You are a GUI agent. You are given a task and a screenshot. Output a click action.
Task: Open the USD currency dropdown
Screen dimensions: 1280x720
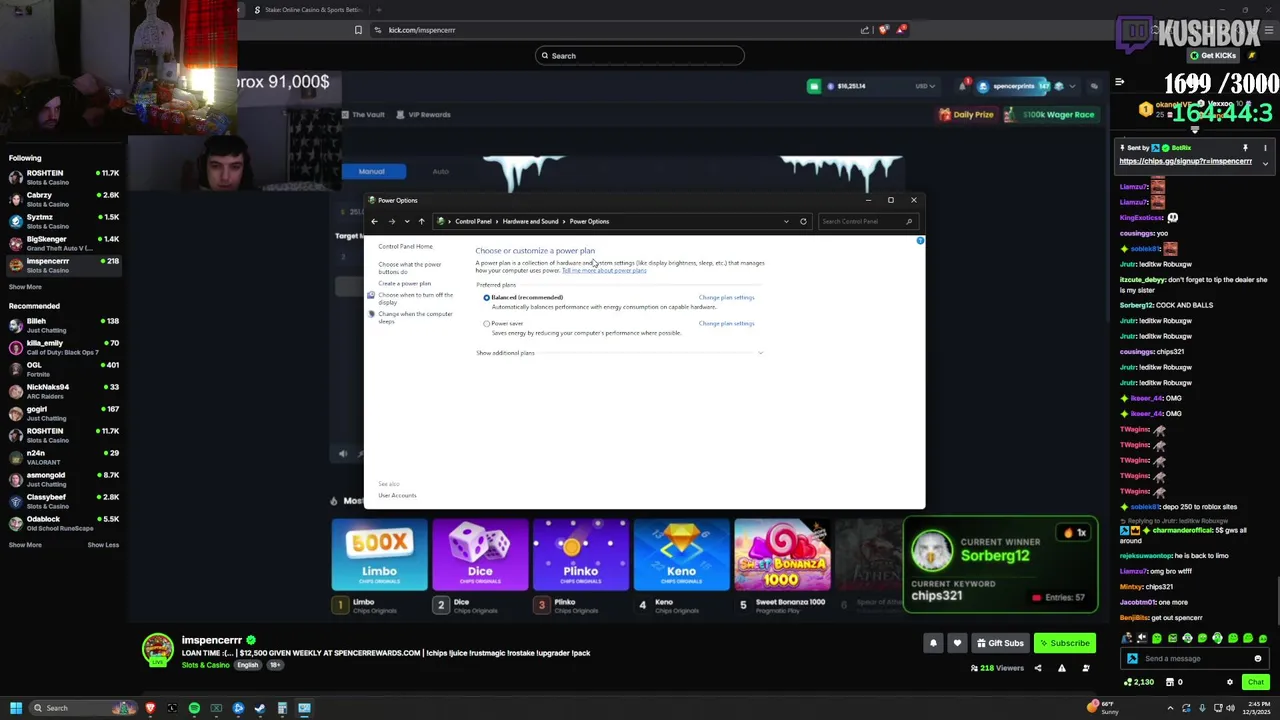point(925,86)
